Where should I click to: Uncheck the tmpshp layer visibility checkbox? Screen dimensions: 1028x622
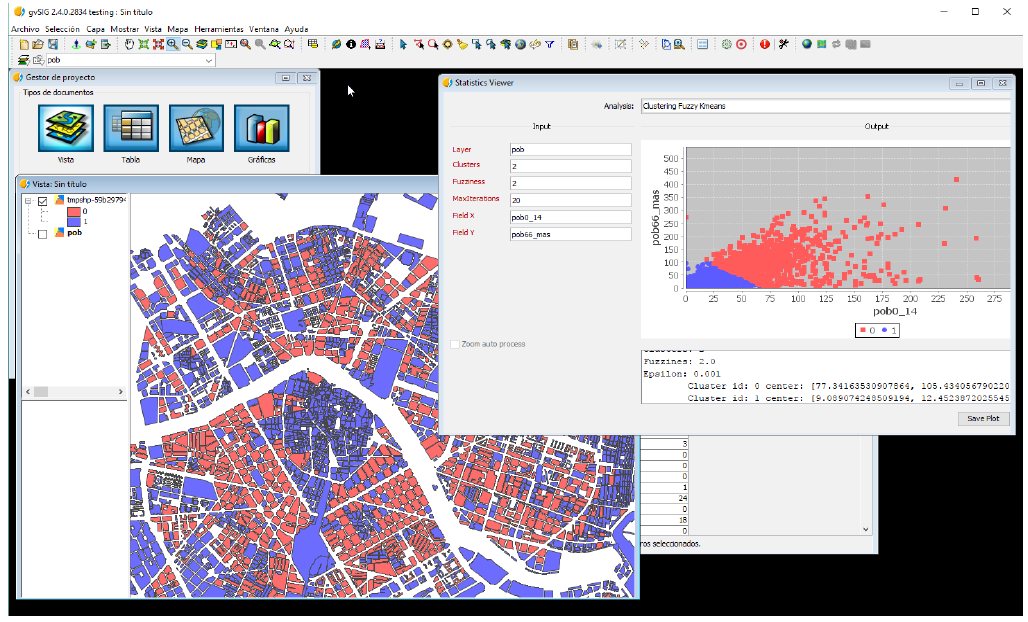click(x=43, y=201)
